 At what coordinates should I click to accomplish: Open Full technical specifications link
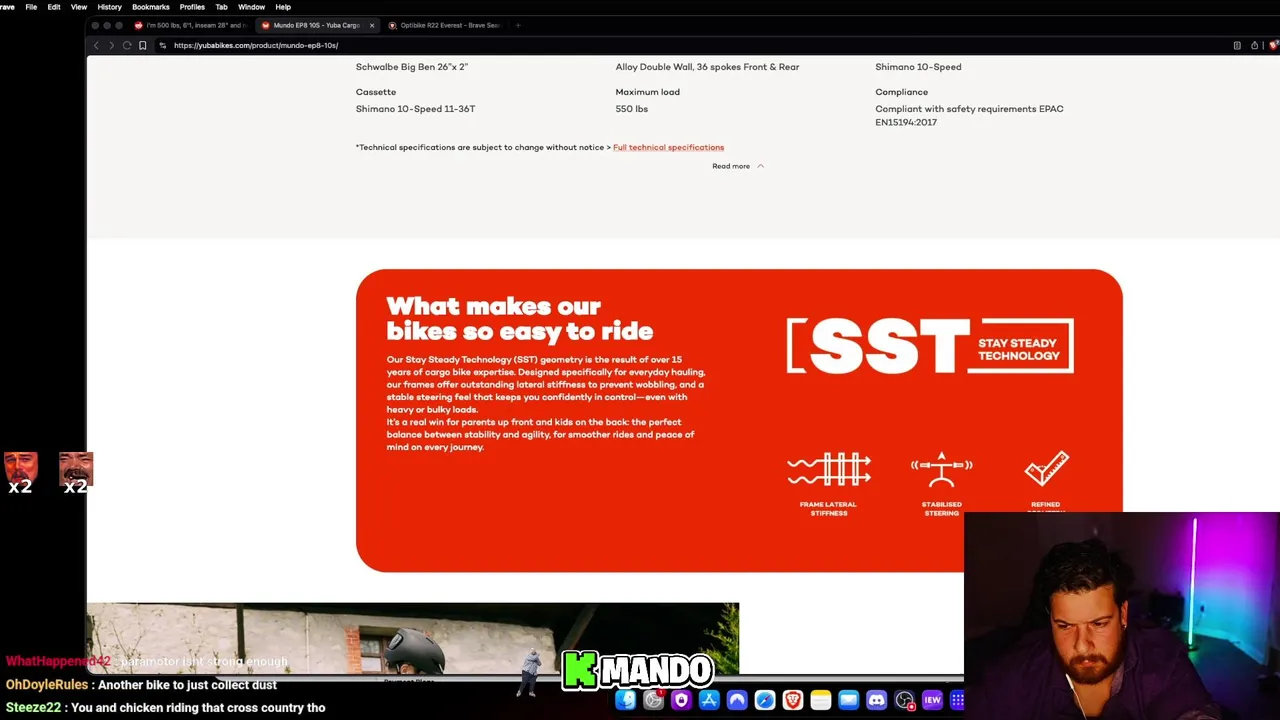tap(668, 147)
